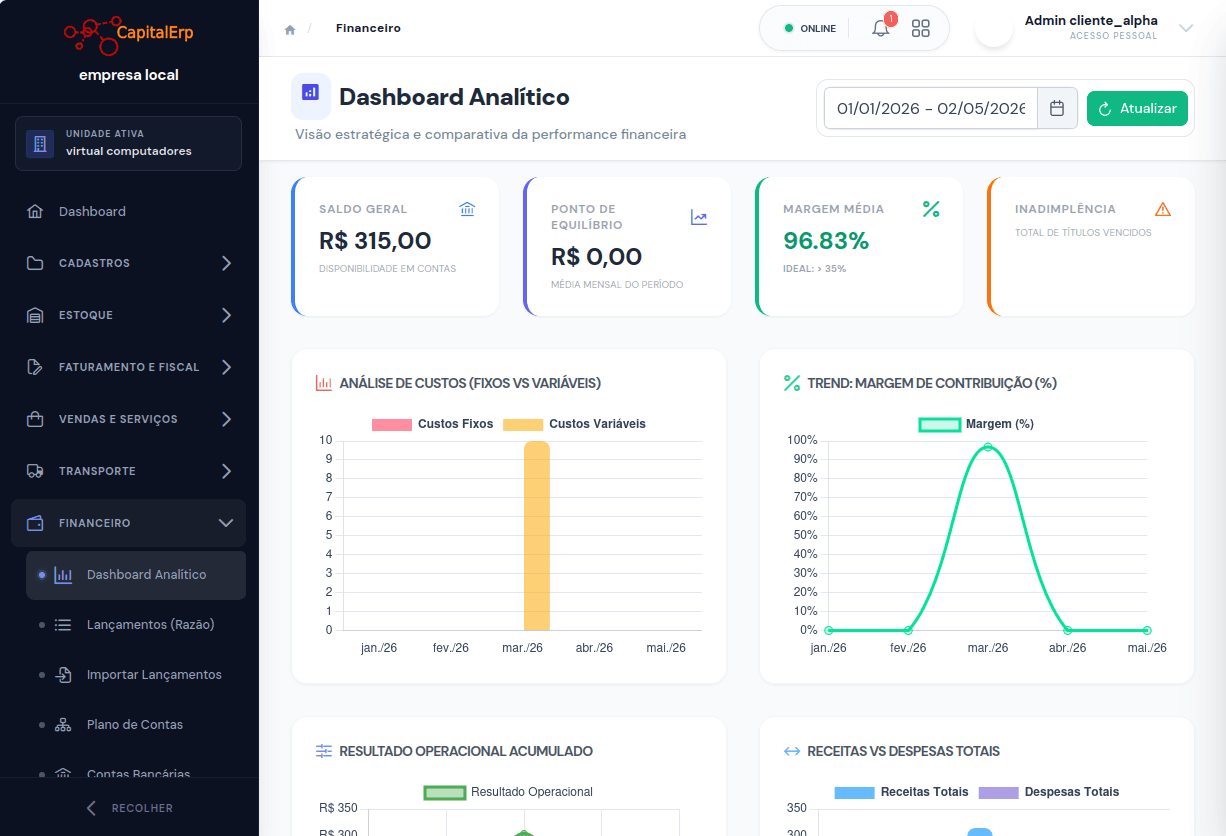Expand the Estoque menu chevron
This screenshot has height=836, width=1226.
(226, 315)
